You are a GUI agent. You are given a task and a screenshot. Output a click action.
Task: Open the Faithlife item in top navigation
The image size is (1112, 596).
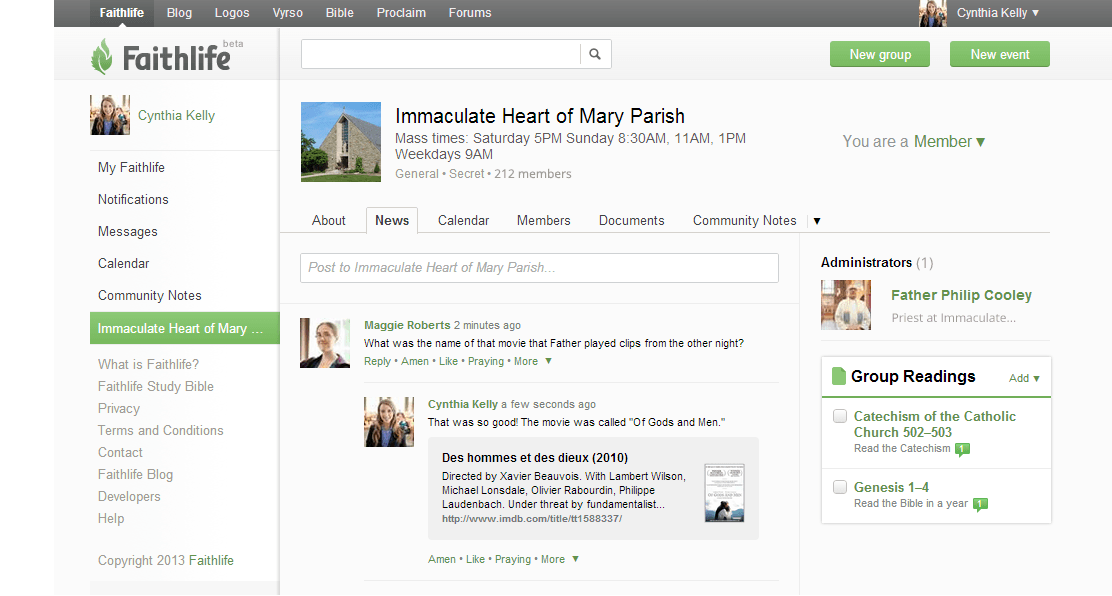121,13
